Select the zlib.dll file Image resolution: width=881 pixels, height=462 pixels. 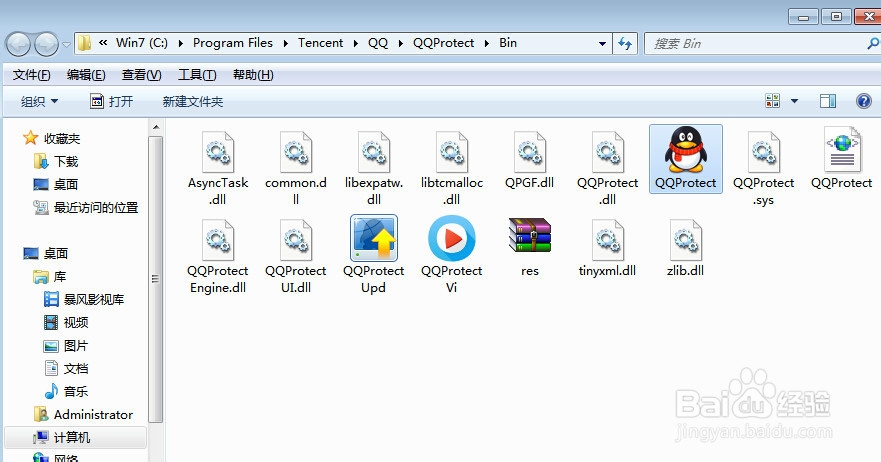(x=685, y=248)
